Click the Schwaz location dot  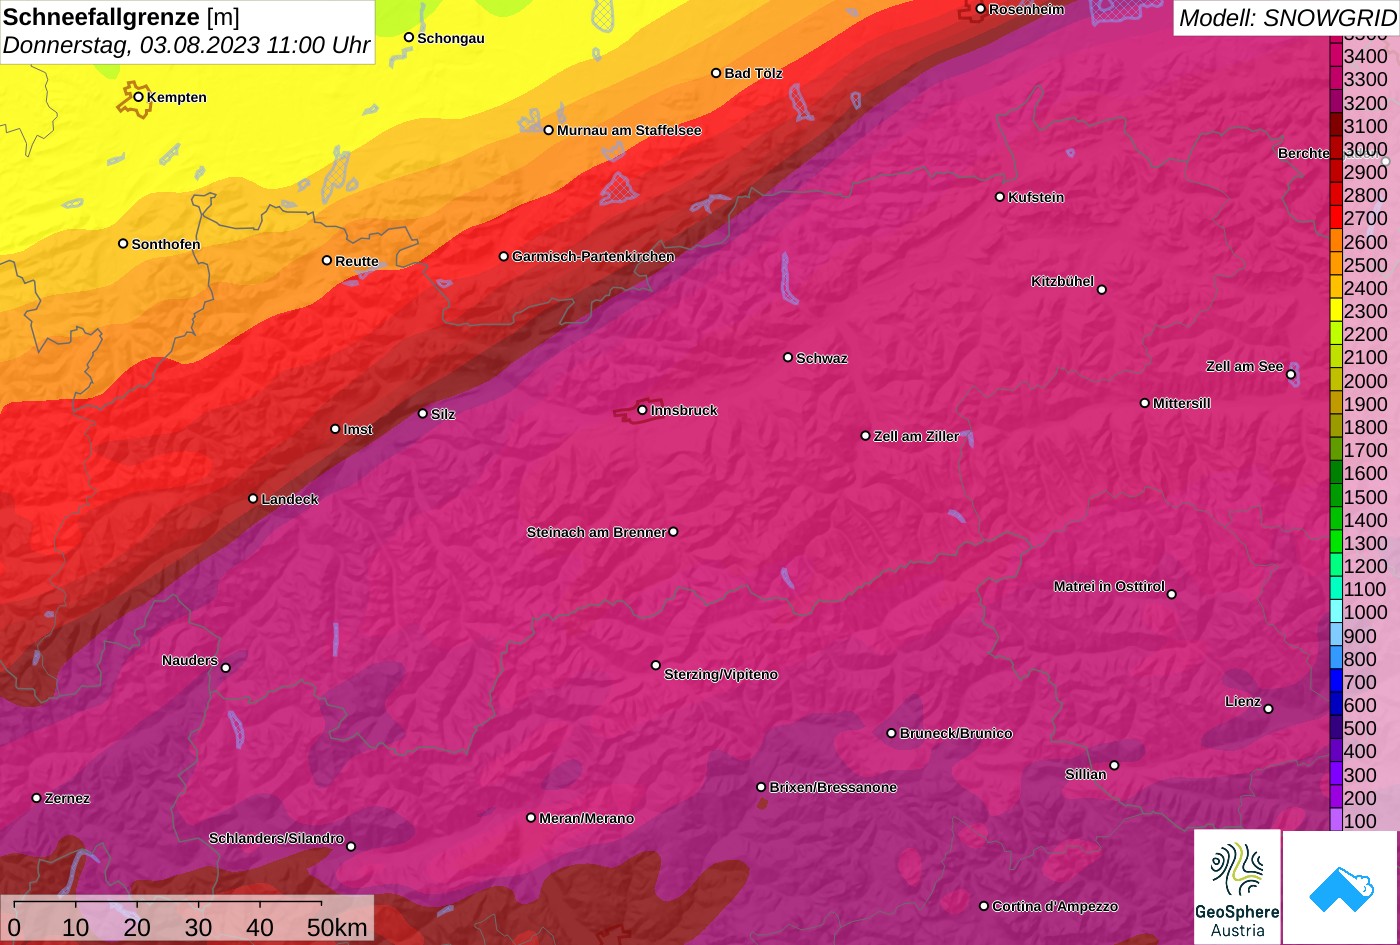point(788,357)
